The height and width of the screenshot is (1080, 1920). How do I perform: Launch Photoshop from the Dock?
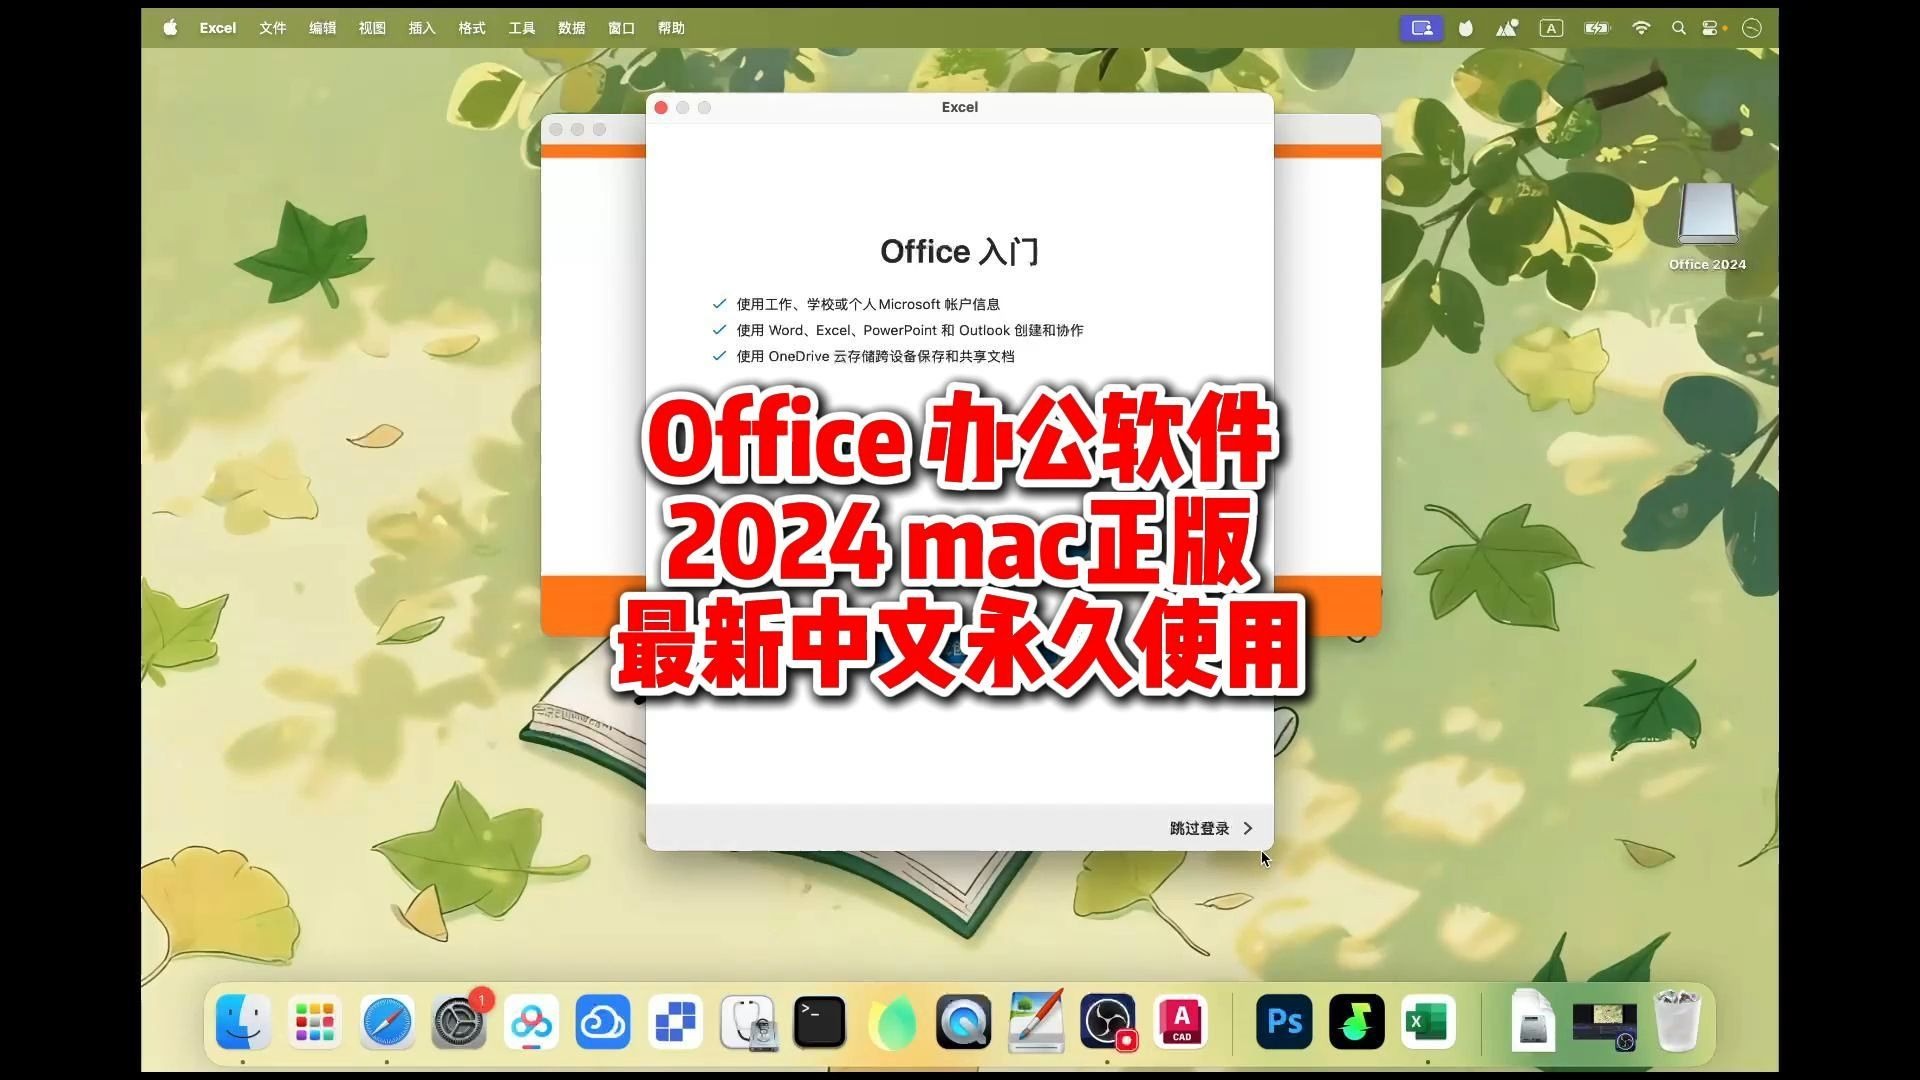point(1283,1022)
